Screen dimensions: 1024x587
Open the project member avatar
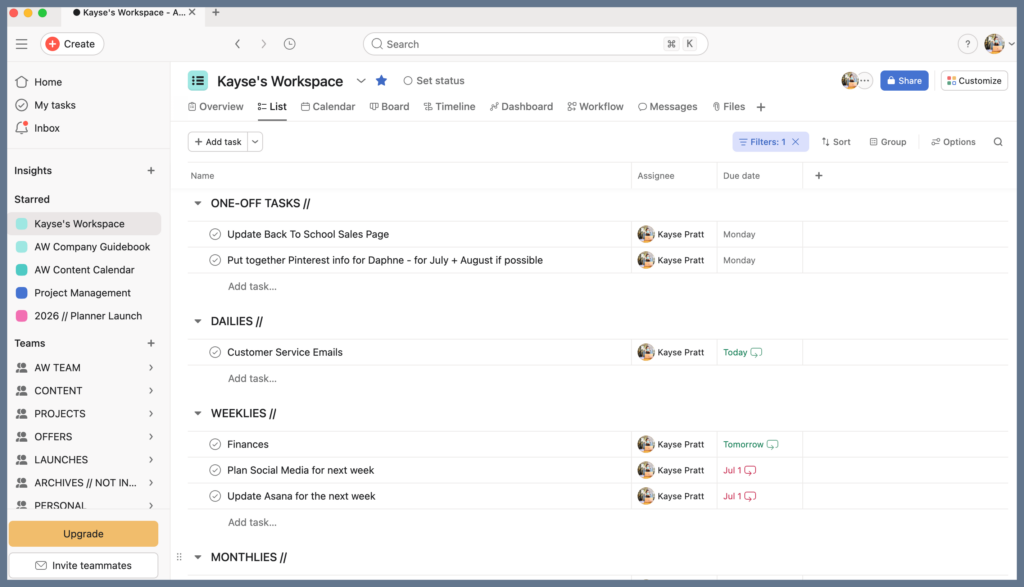click(x=850, y=80)
